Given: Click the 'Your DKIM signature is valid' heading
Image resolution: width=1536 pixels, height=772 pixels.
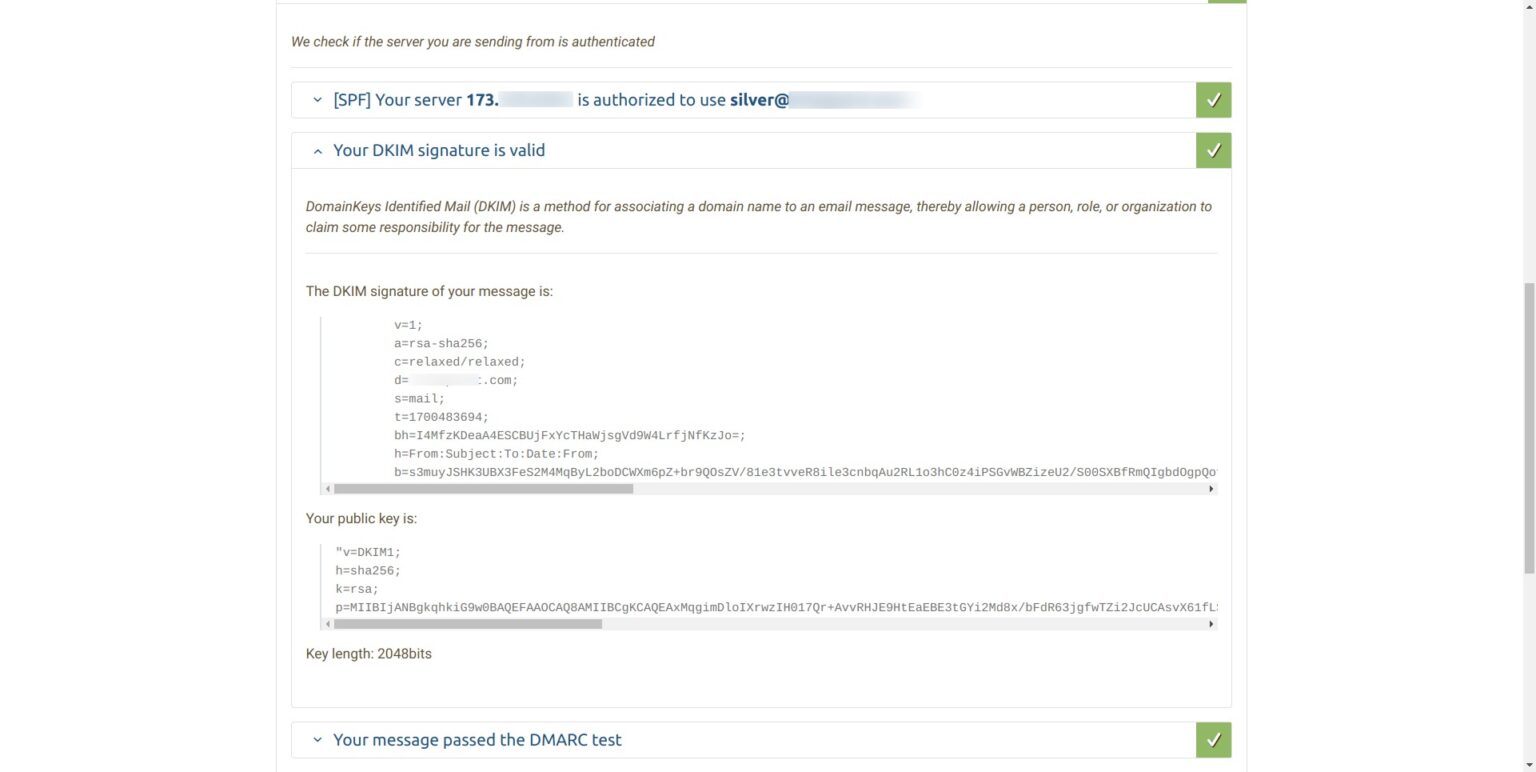Looking at the screenshot, I should click(439, 150).
